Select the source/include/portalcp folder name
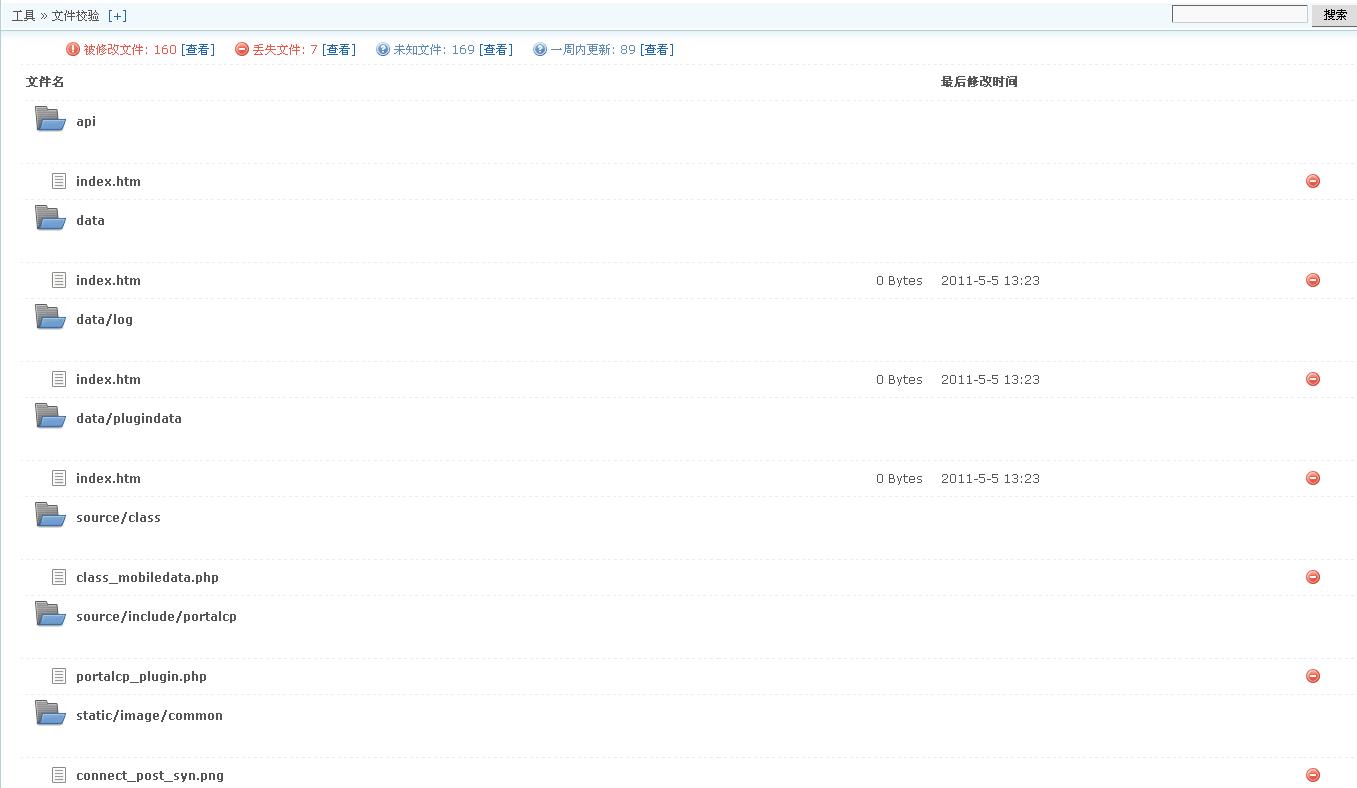1357x788 pixels. click(156, 616)
